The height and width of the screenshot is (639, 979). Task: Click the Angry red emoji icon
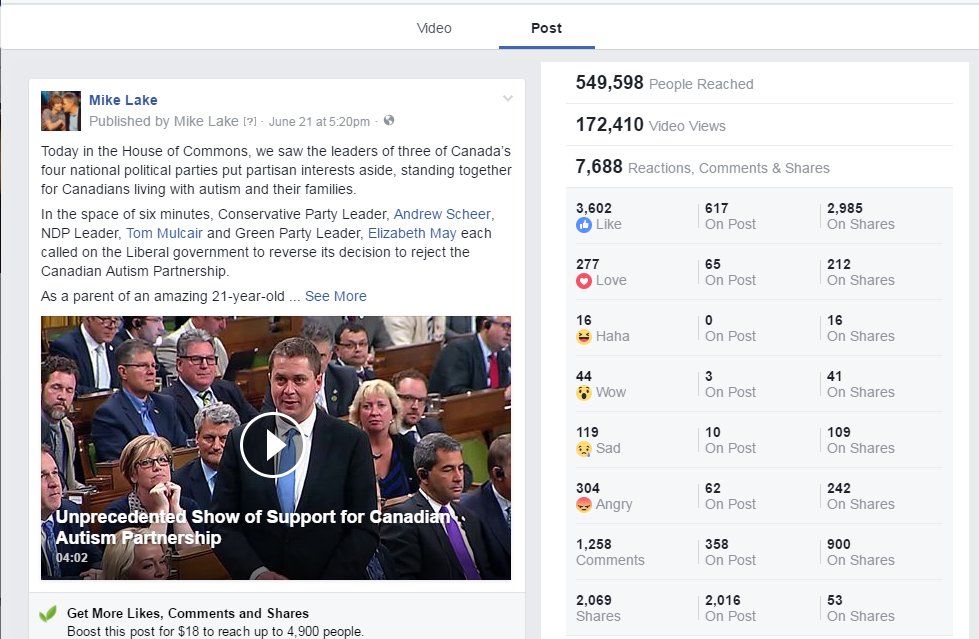pos(584,505)
